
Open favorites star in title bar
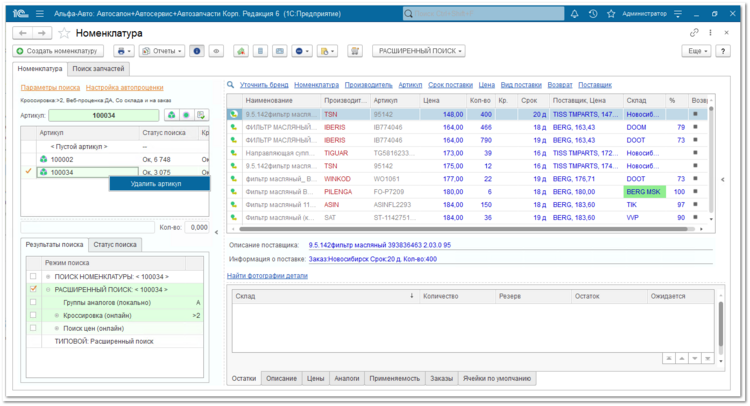[611, 14]
